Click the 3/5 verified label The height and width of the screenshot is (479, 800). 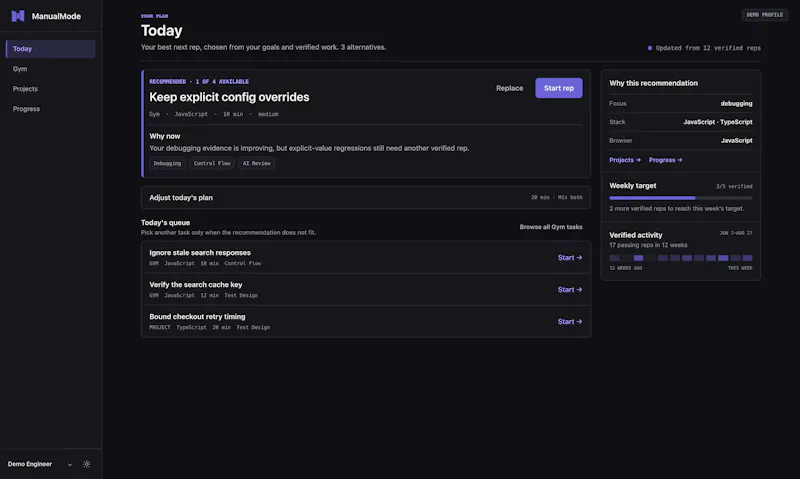[734, 187]
